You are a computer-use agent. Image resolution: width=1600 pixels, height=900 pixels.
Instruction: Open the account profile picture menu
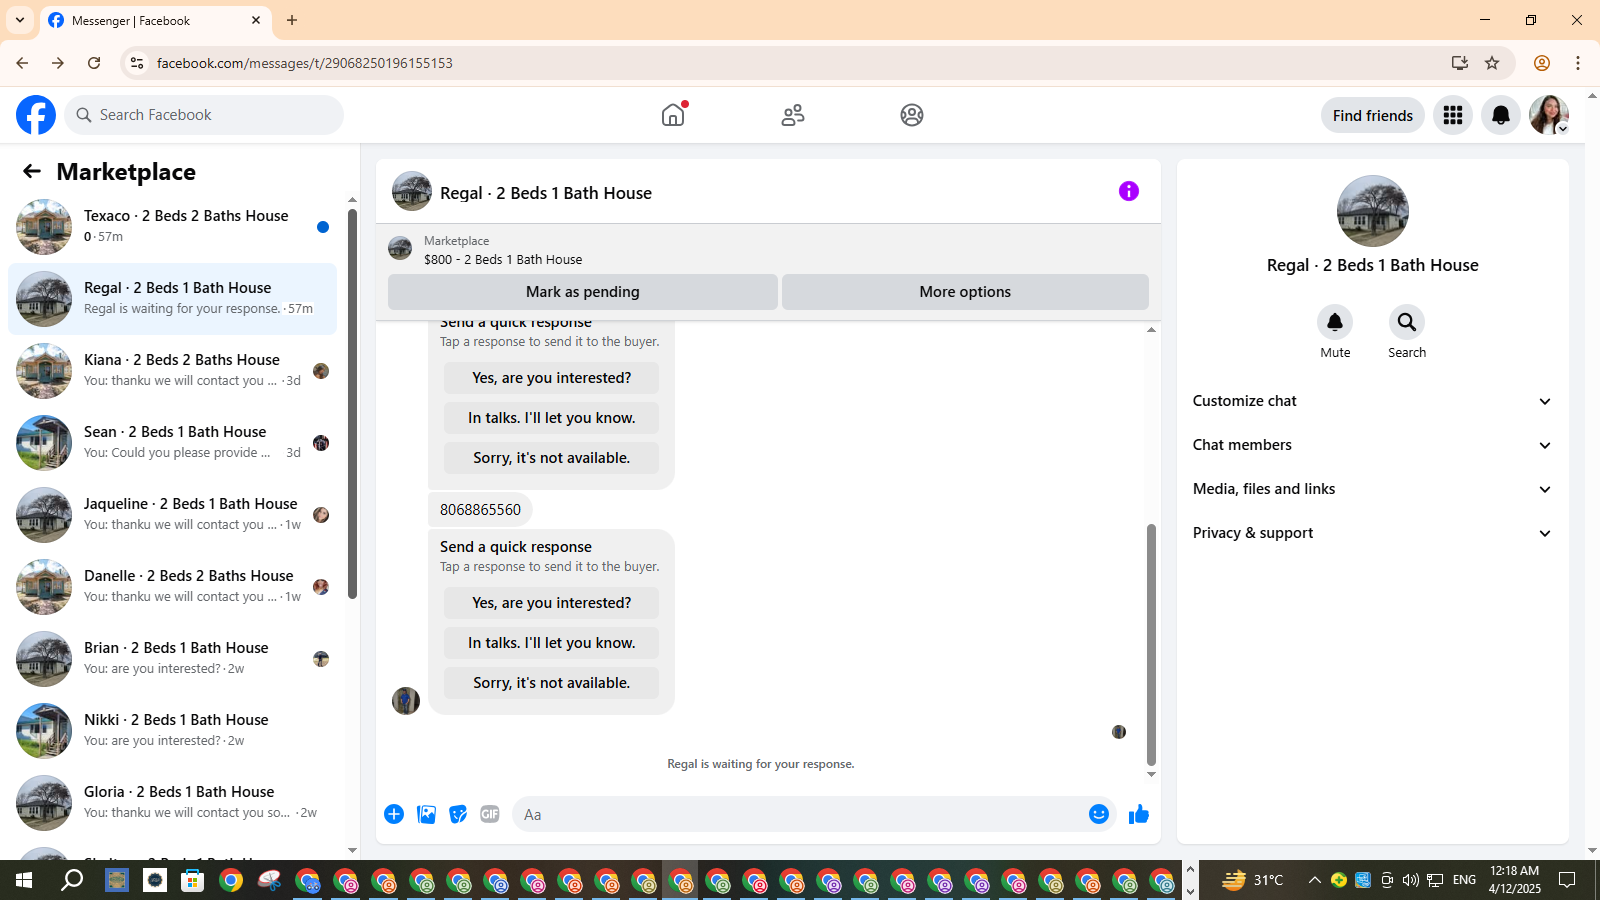(1549, 115)
